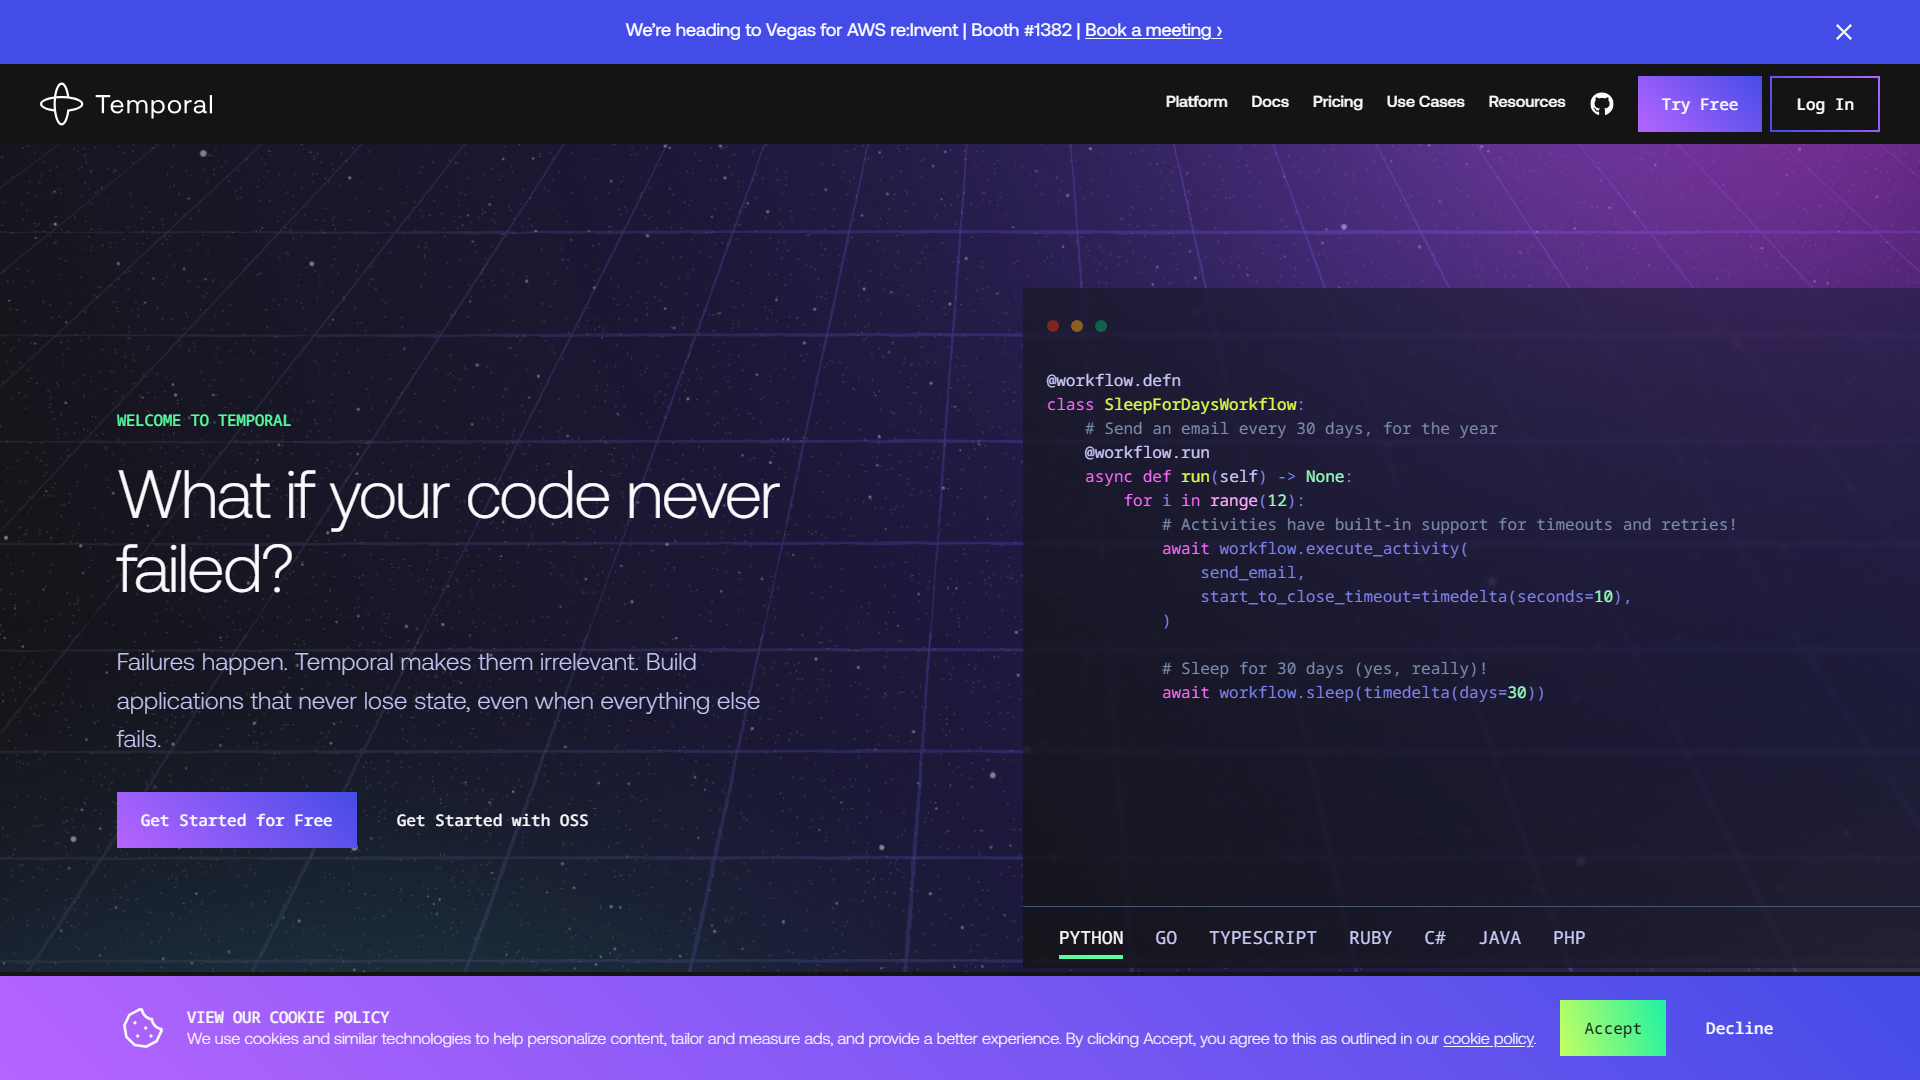Click the Try Free button
The image size is (1920, 1080).
(x=1699, y=104)
